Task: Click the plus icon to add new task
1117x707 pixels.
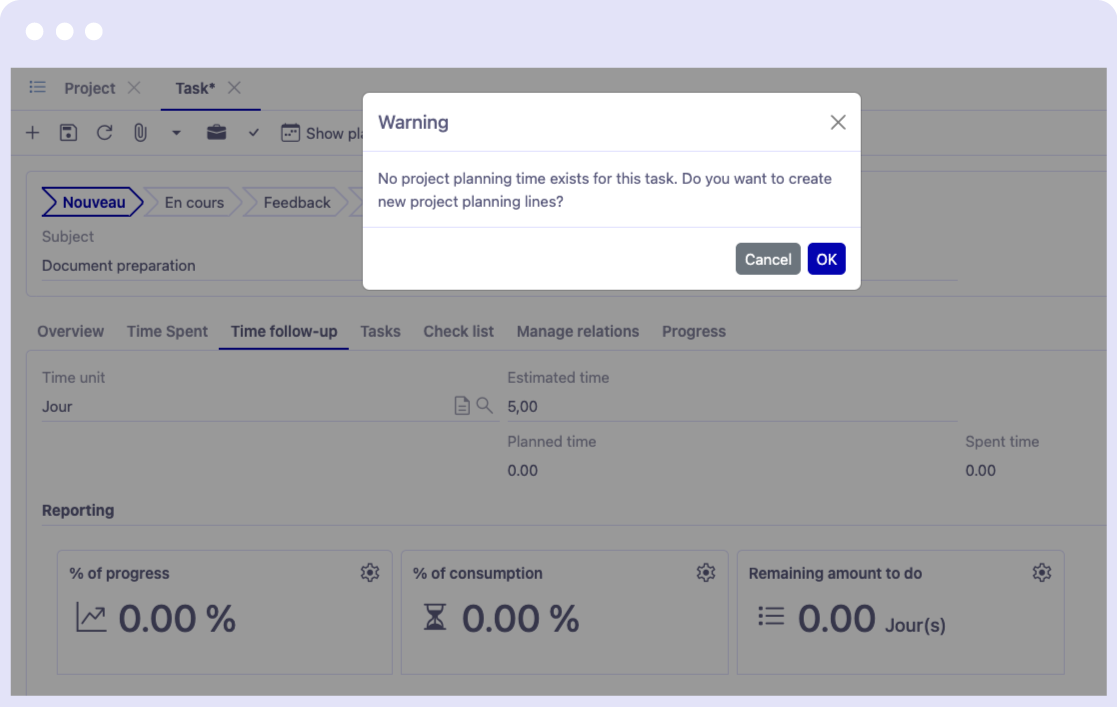Action: [x=32, y=133]
